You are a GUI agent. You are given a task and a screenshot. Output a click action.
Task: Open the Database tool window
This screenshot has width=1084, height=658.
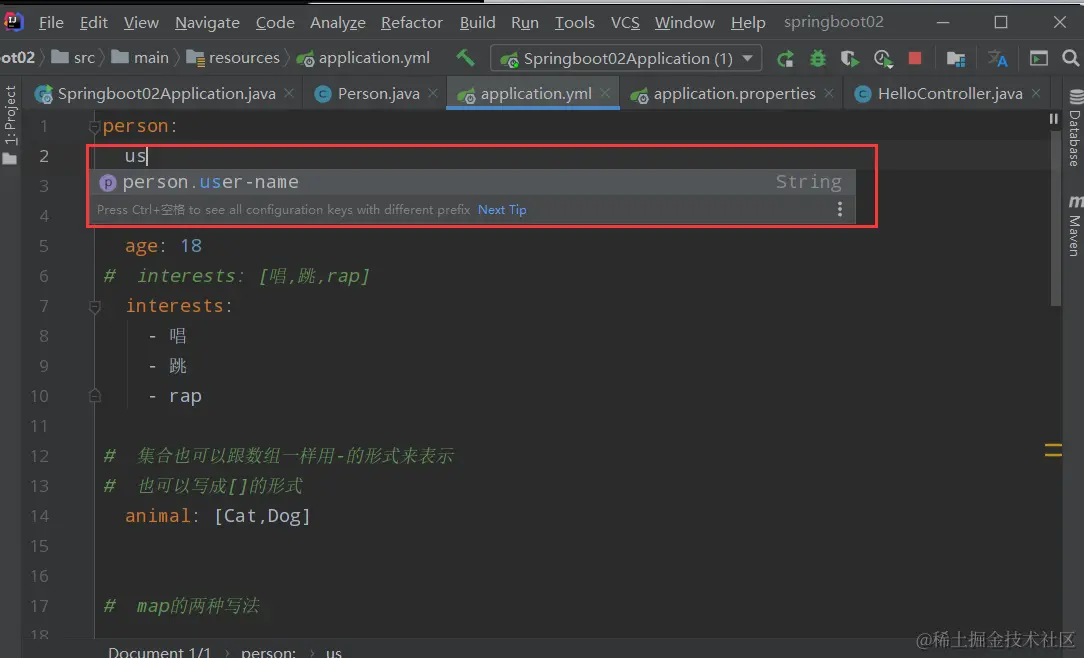[x=1074, y=129]
